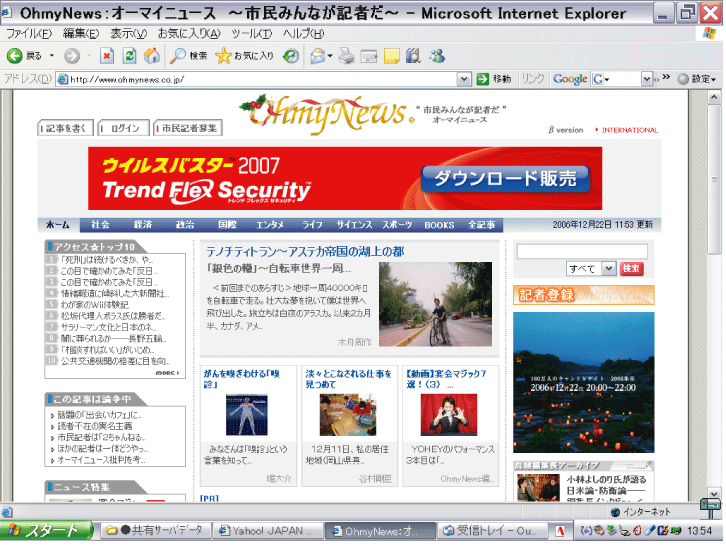Image resolution: width=726 pixels, height=546 pixels.
Task: Switch to 受信トレイ Outlook taskbar window
Action: pos(492,531)
